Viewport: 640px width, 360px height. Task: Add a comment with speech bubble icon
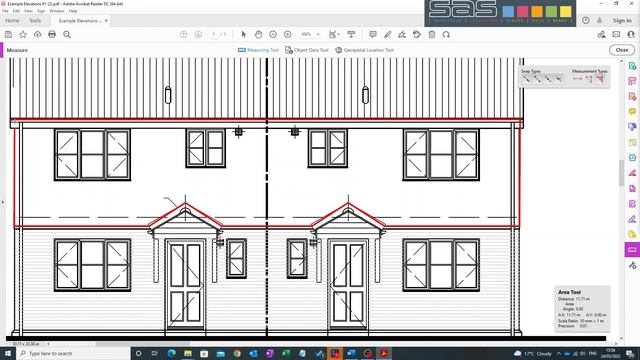(373, 35)
